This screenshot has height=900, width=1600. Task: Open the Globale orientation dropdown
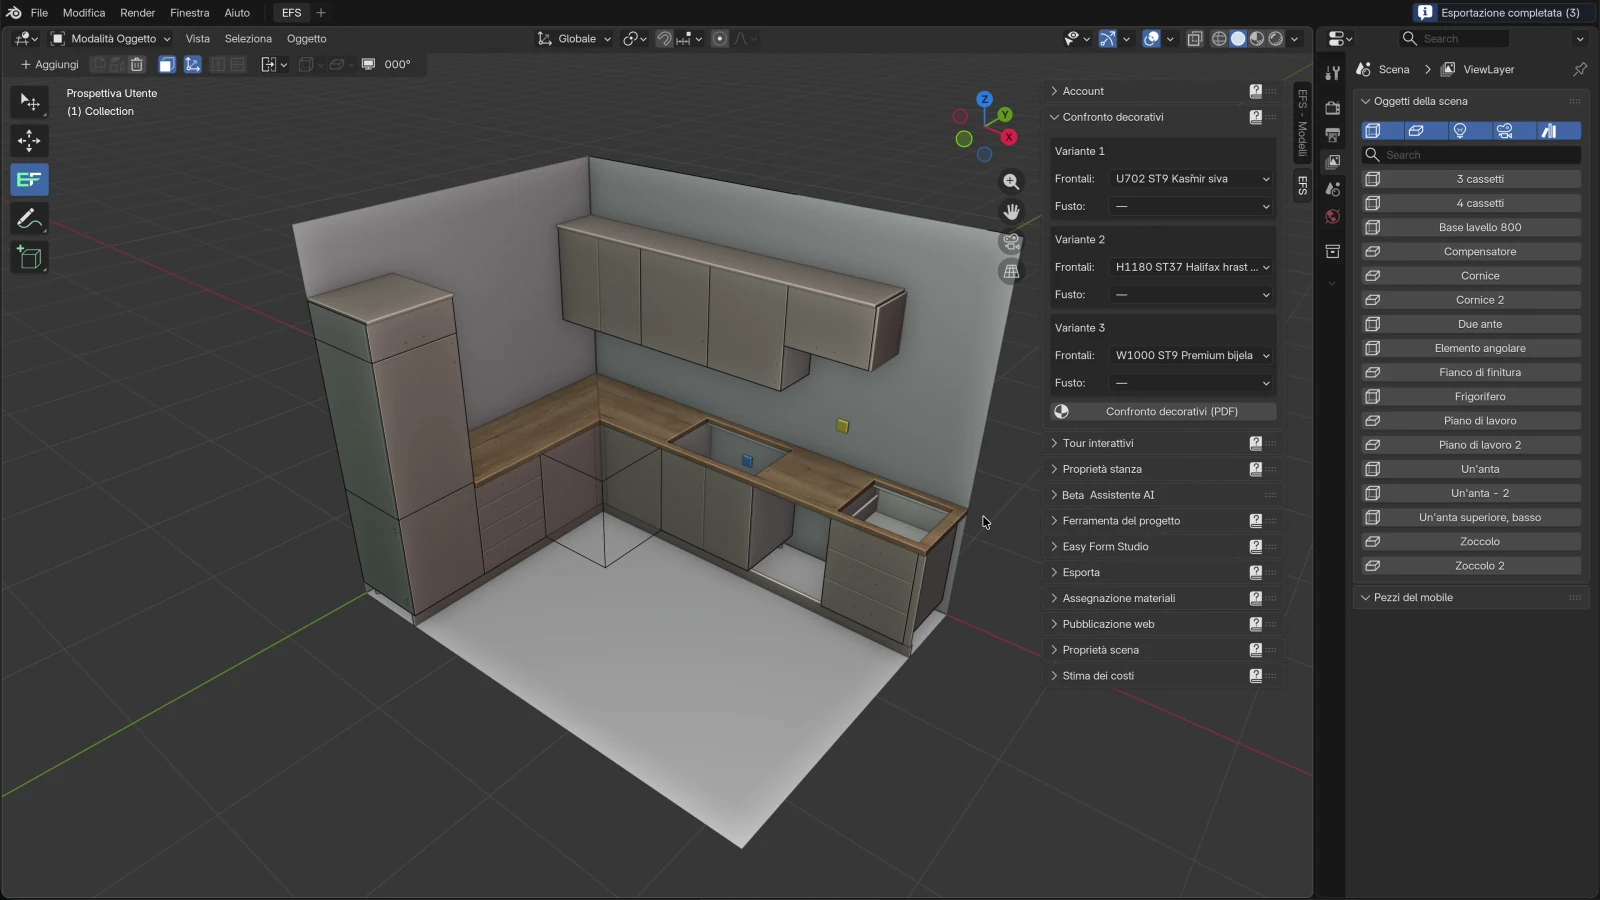(x=574, y=39)
